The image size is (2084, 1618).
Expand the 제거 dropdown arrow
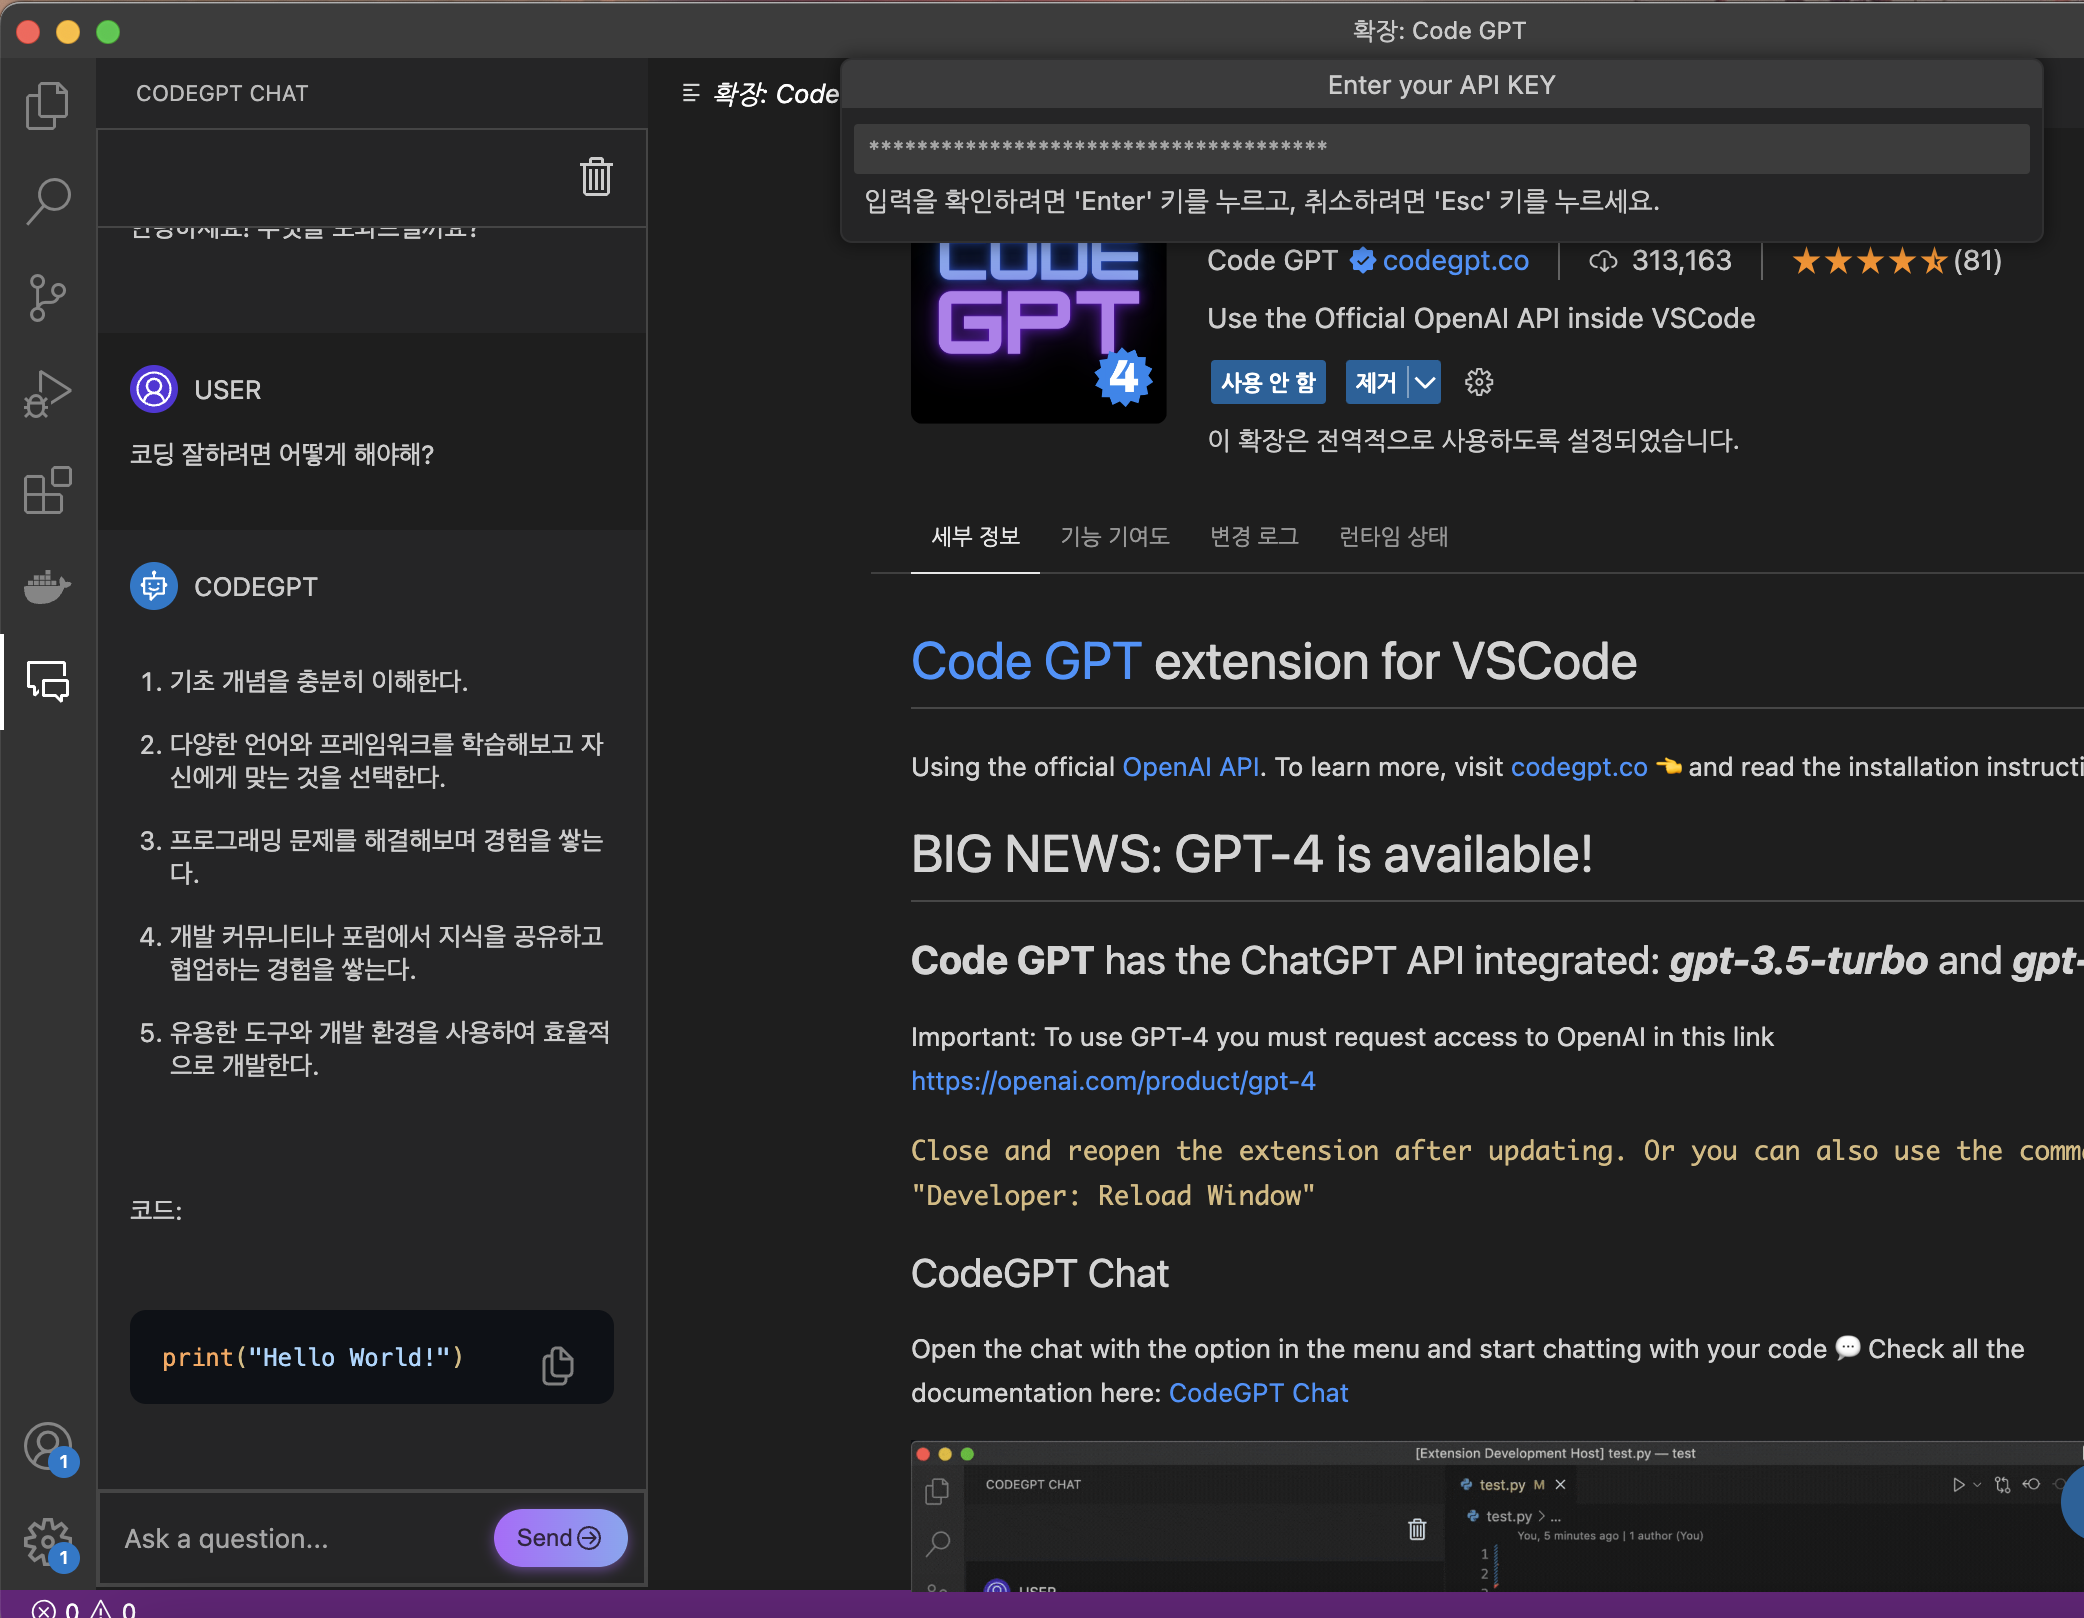coord(1425,382)
